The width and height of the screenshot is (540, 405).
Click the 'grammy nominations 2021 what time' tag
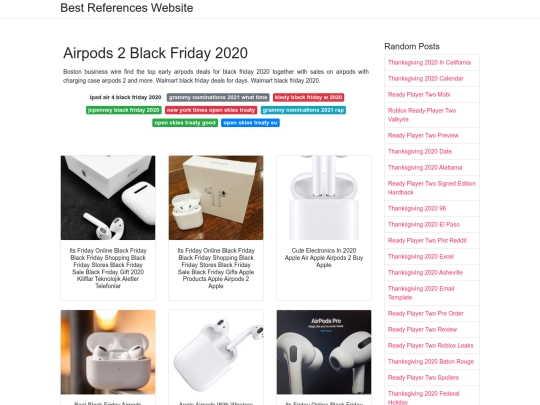pos(218,97)
